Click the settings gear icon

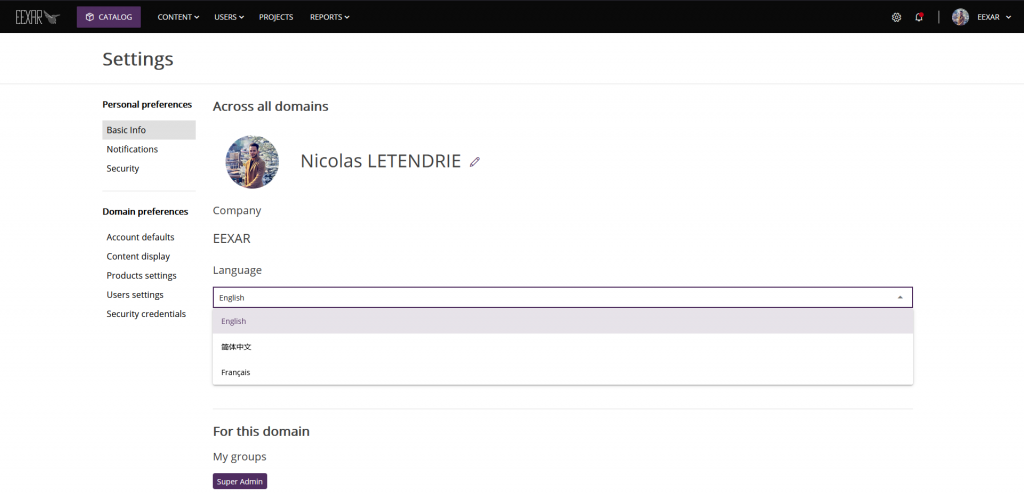point(896,18)
